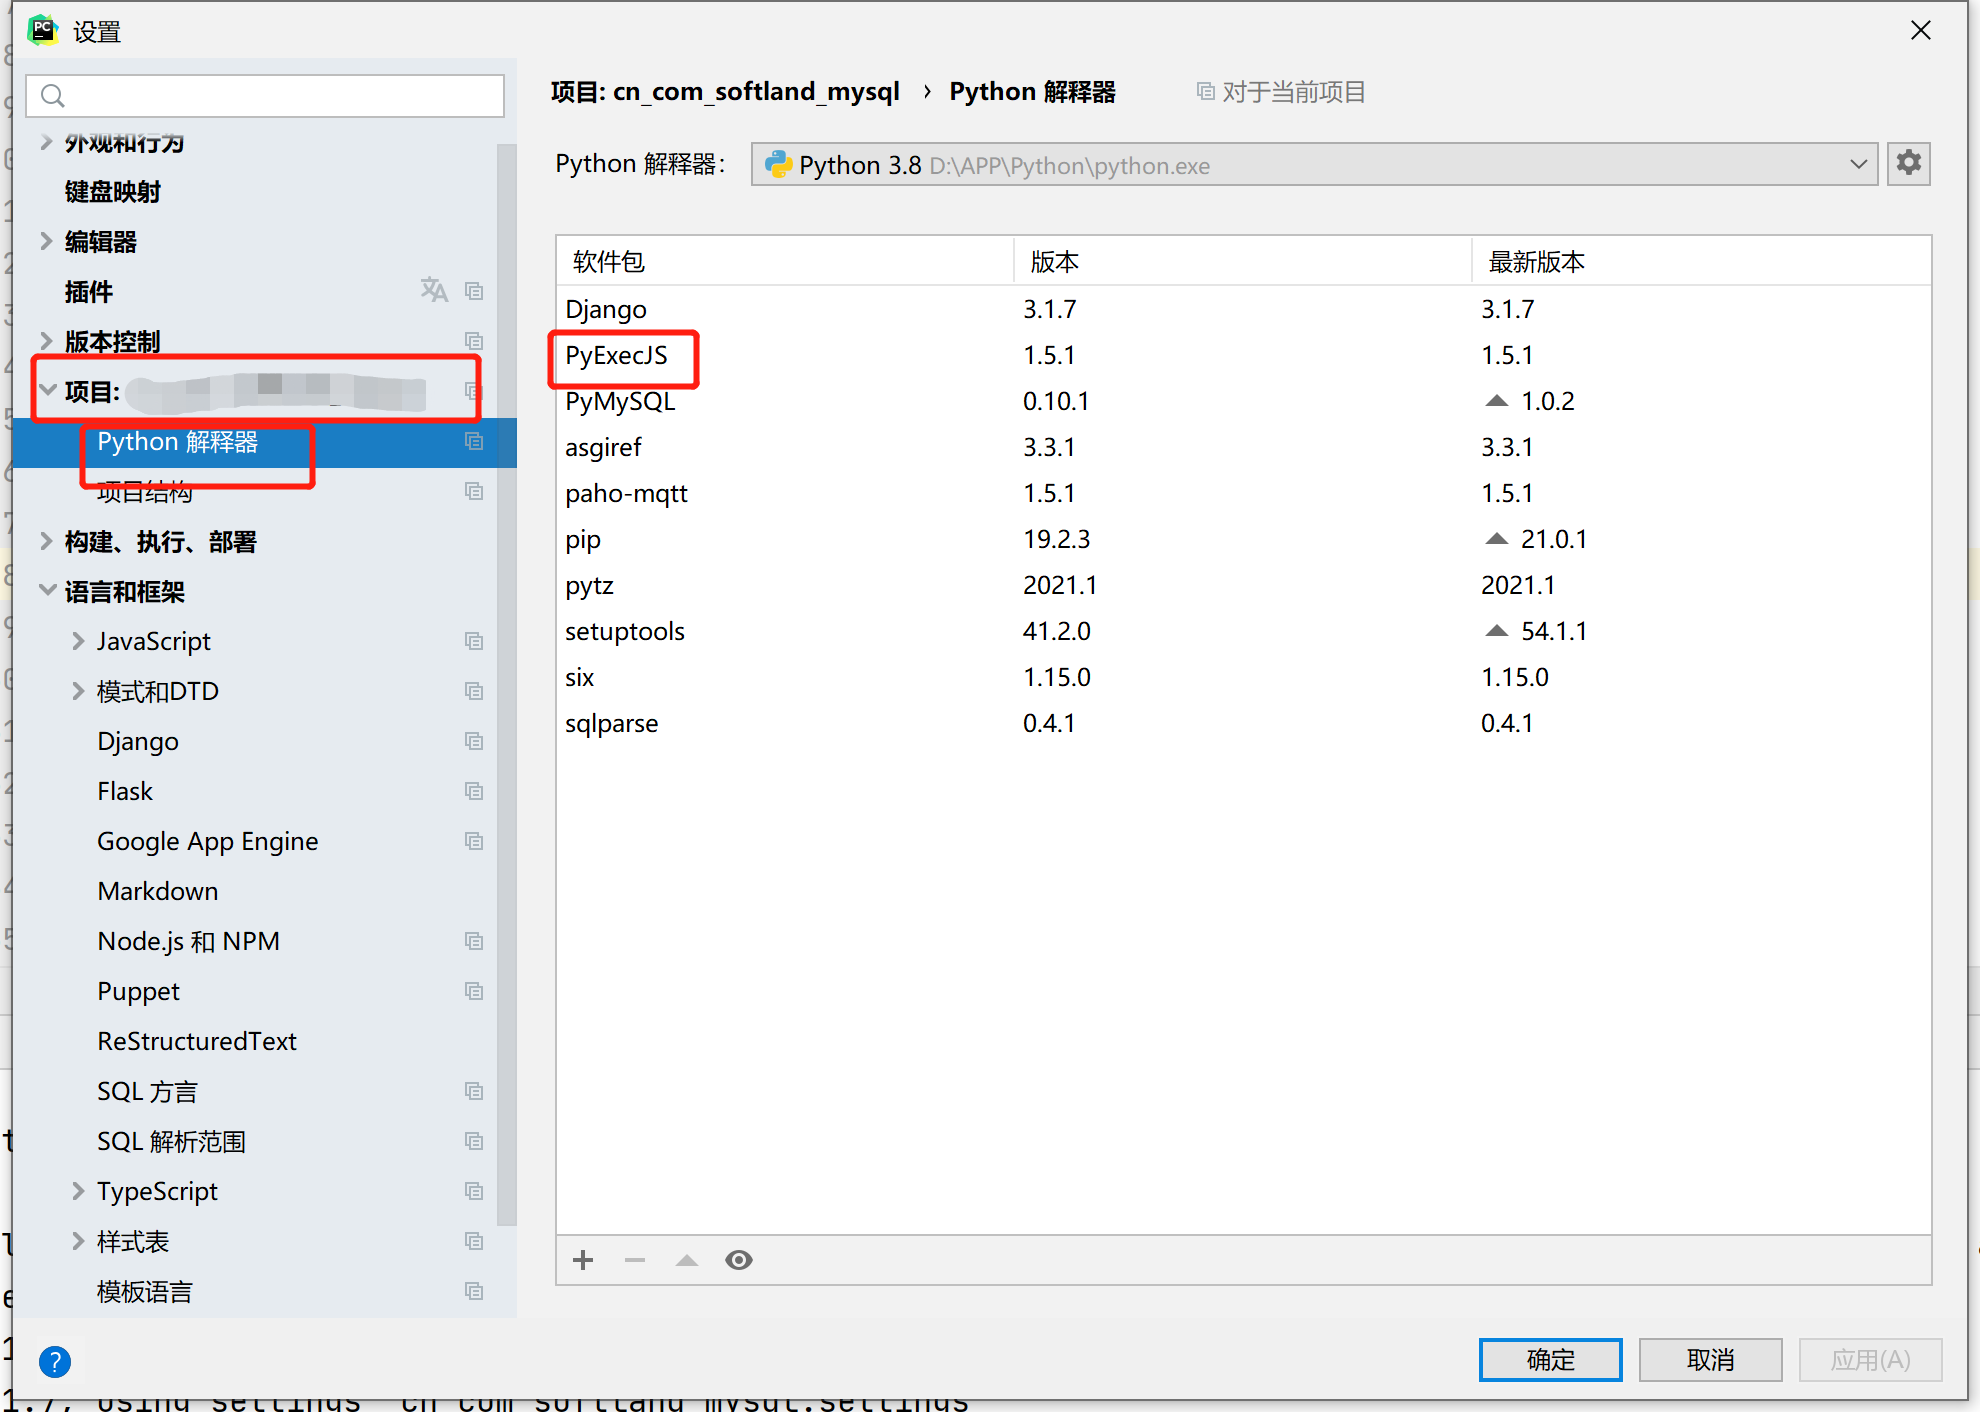The width and height of the screenshot is (1980, 1412).
Task: Click the PyCharm logo in the title bar
Action: tap(42, 30)
